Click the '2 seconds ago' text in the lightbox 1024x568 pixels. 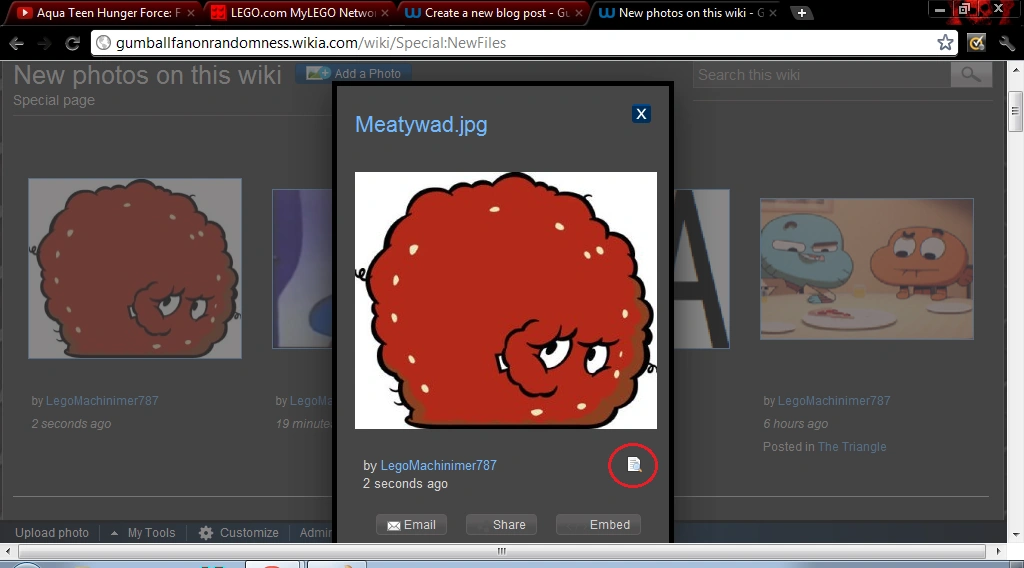pos(406,484)
